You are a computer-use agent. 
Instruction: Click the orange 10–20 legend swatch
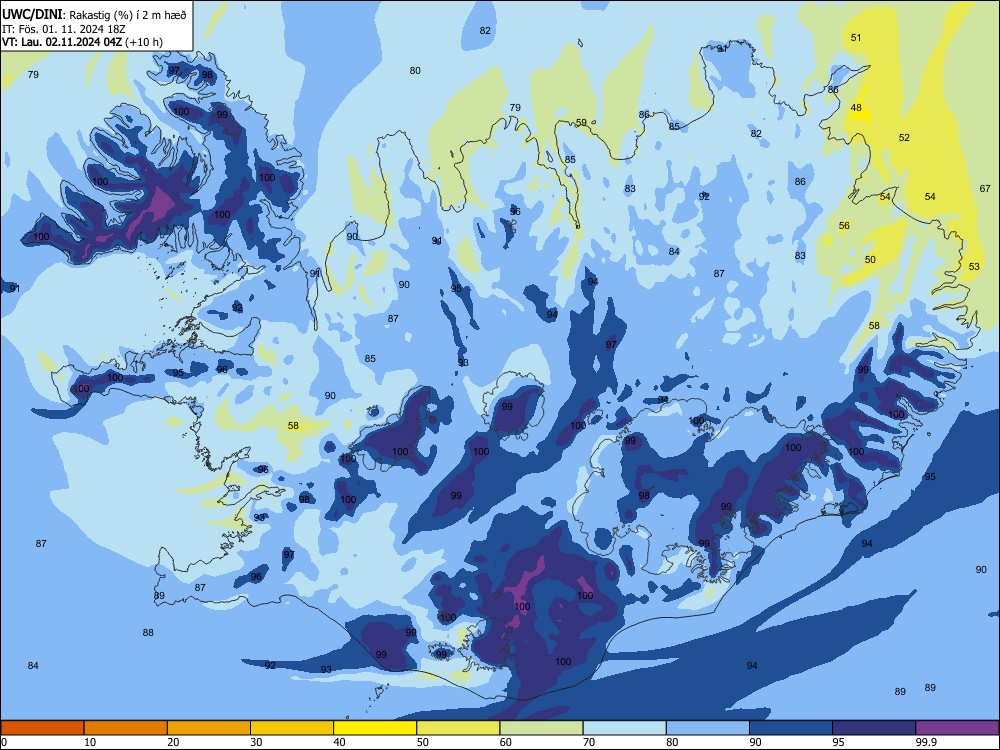[x=126, y=728]
